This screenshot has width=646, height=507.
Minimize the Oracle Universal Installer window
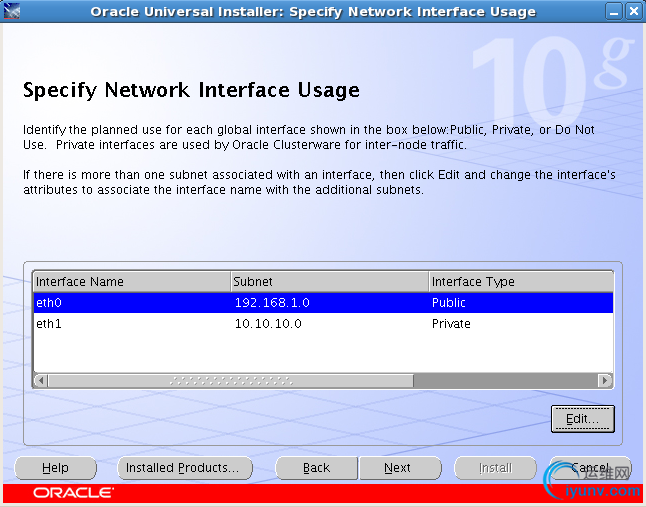tap(615, 12)
